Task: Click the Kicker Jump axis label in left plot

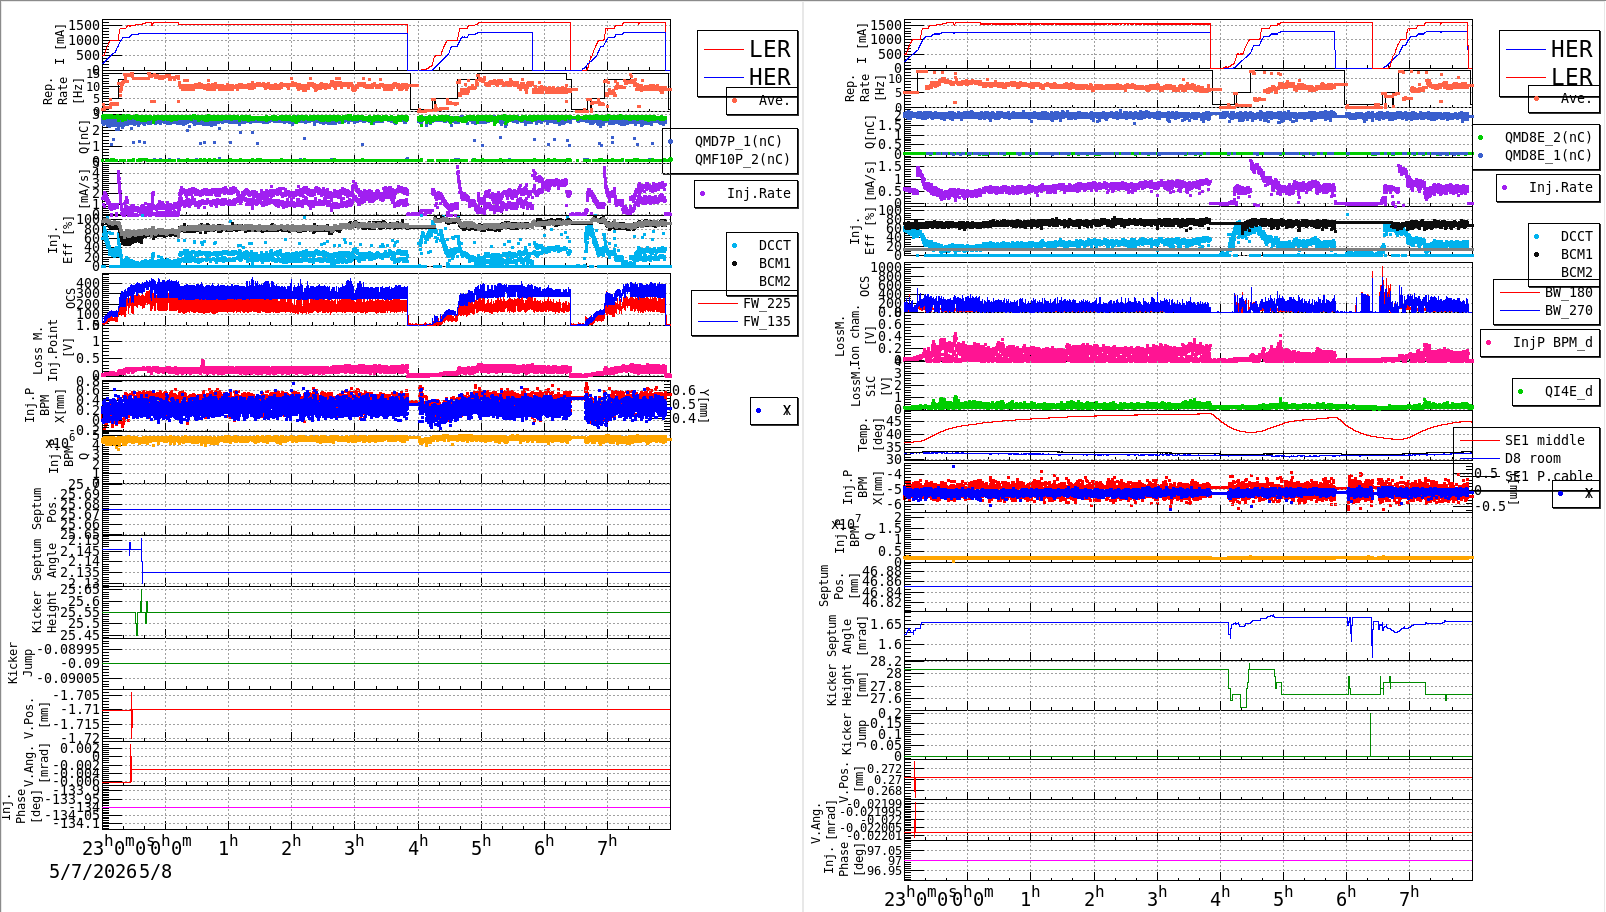Action: click(20, 662)
